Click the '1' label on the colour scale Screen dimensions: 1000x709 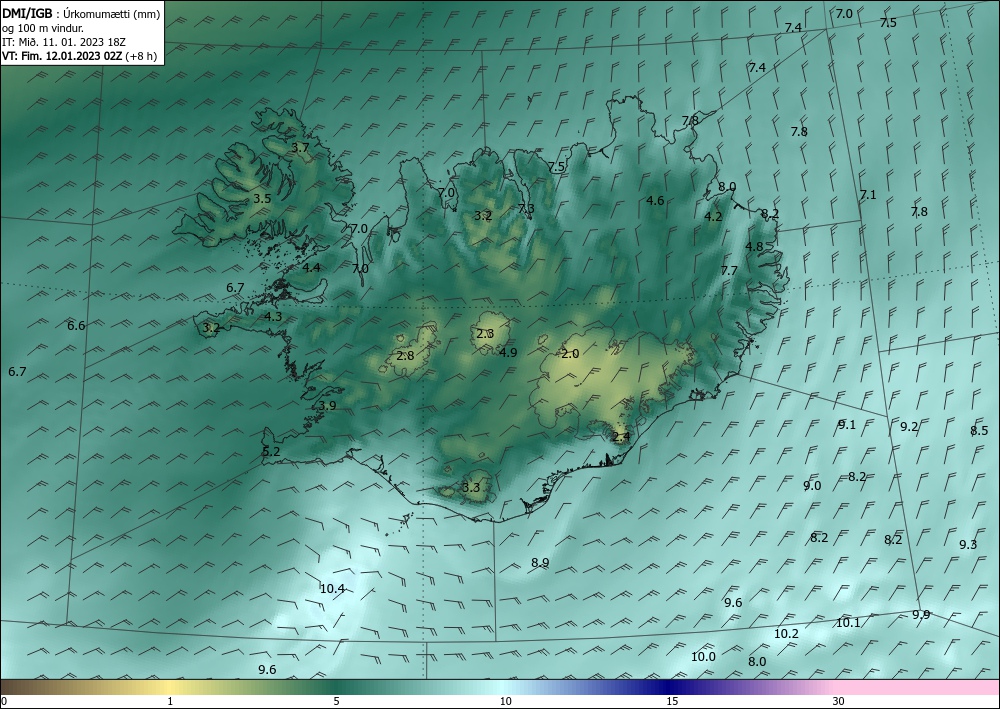(170, 701)
